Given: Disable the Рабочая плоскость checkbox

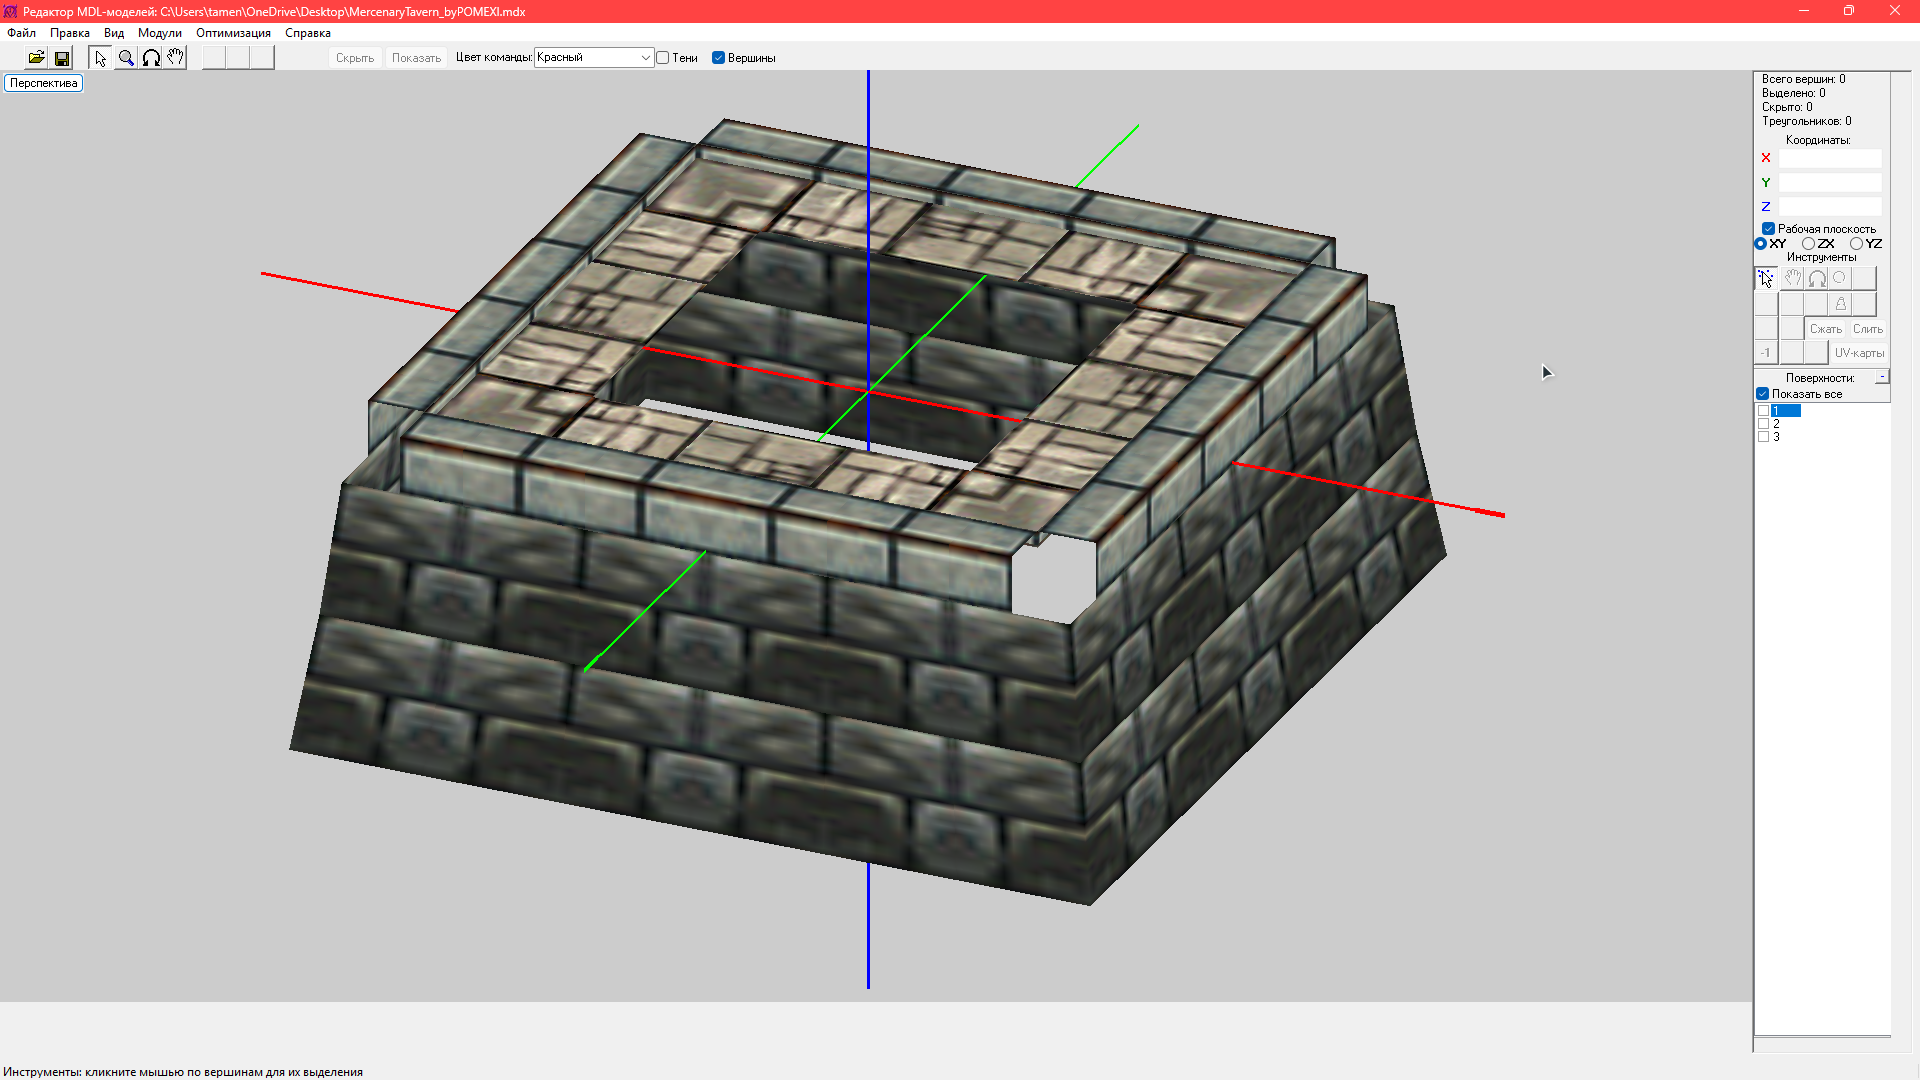Looking at the screenshot, I should point(1768,229).
